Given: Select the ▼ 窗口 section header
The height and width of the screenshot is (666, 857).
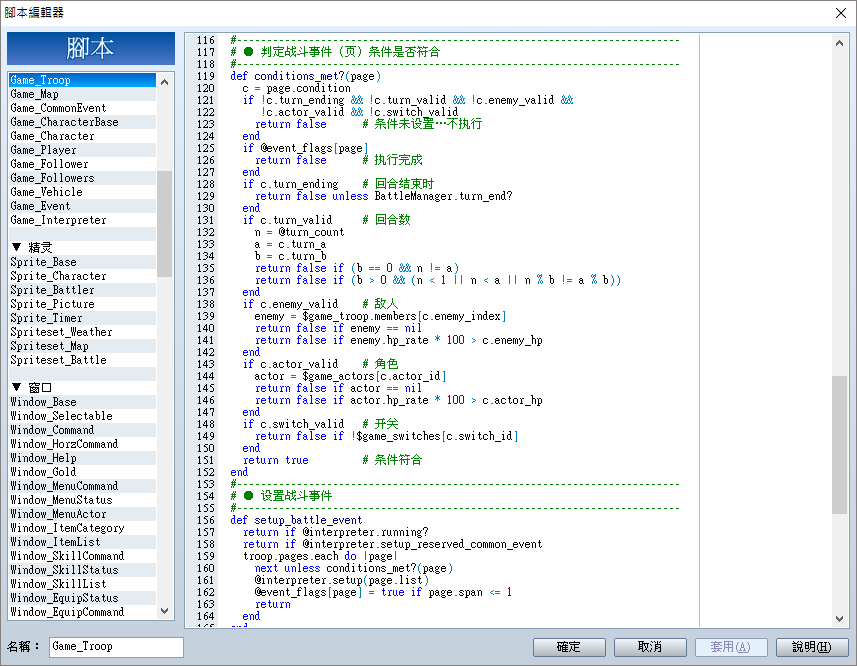Looking at the screenshot, I should click(82, 388).
